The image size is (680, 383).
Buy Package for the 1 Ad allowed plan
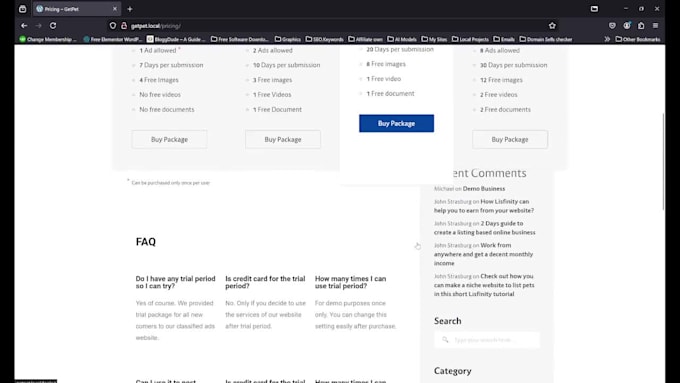[x=169, y=139]
